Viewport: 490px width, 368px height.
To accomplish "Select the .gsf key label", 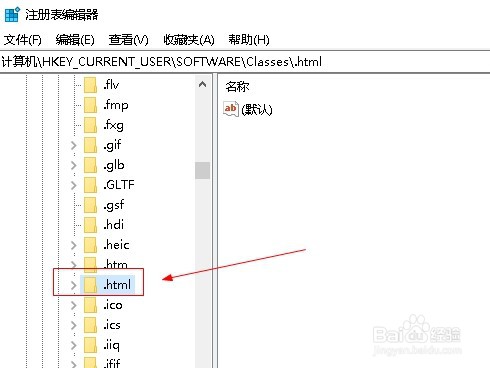I will (114, 205).
